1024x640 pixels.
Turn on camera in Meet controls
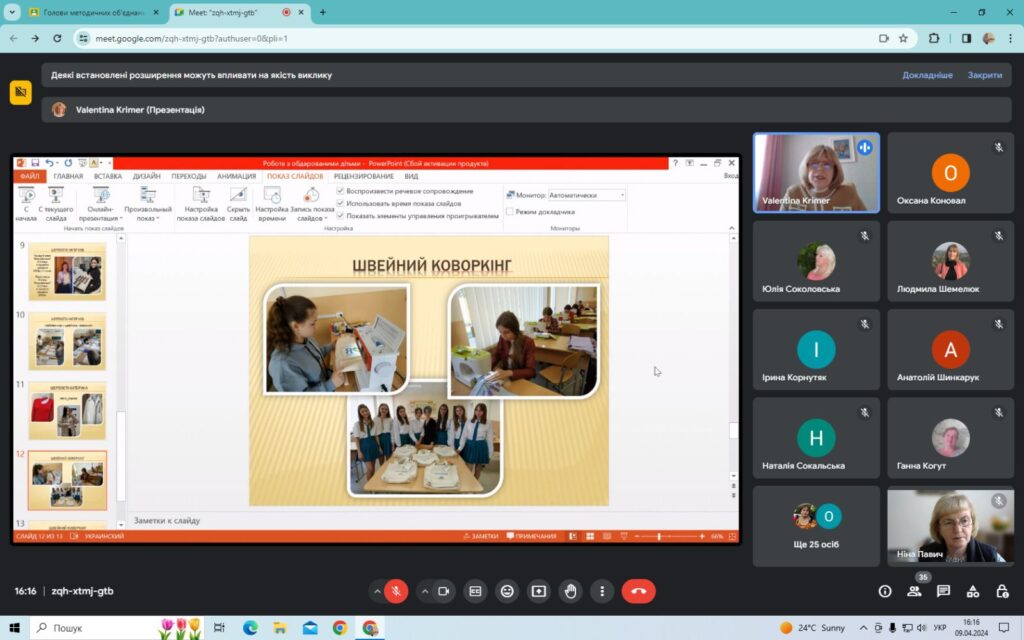coord(444,591)
